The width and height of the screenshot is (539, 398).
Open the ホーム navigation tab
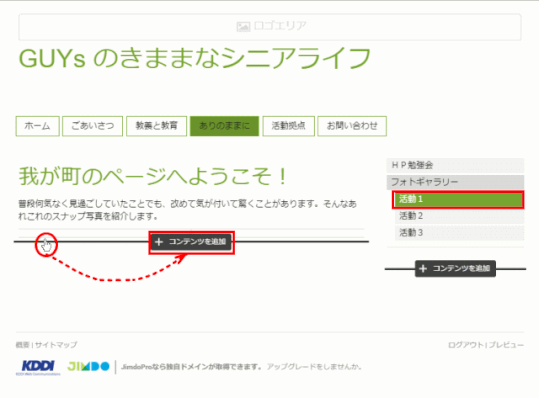pyautogui.click(x=37, y=126)
